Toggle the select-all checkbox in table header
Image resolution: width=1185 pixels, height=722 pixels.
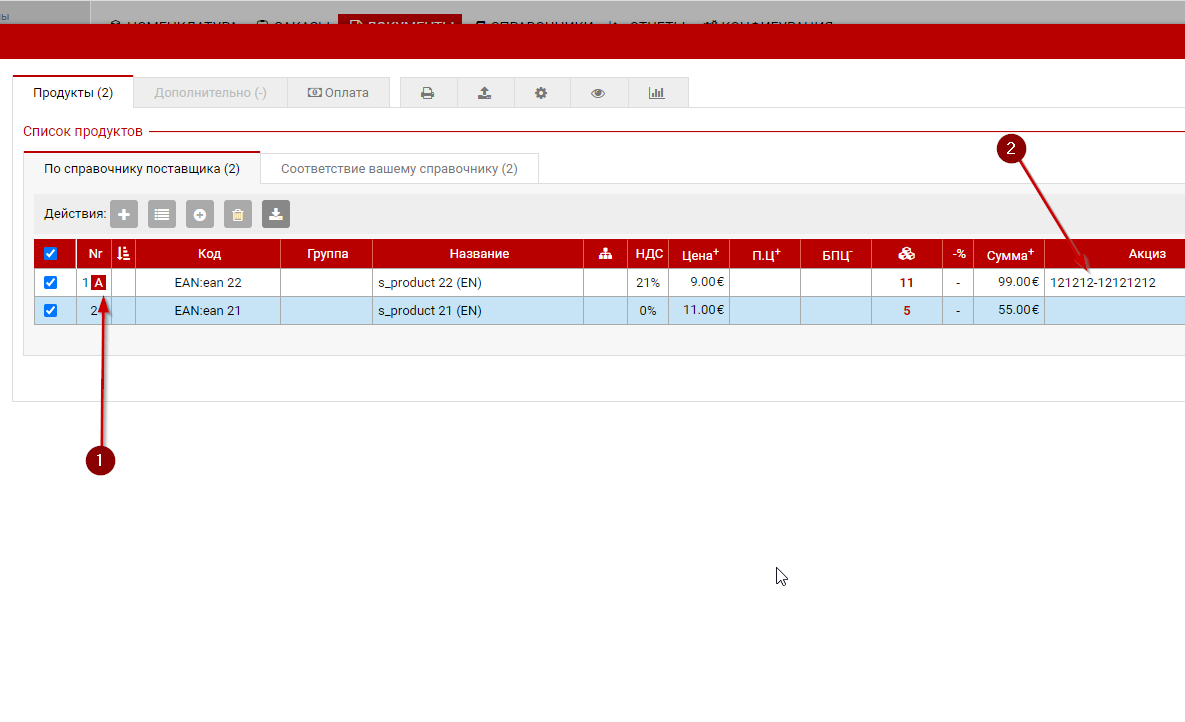coord(51,254)
